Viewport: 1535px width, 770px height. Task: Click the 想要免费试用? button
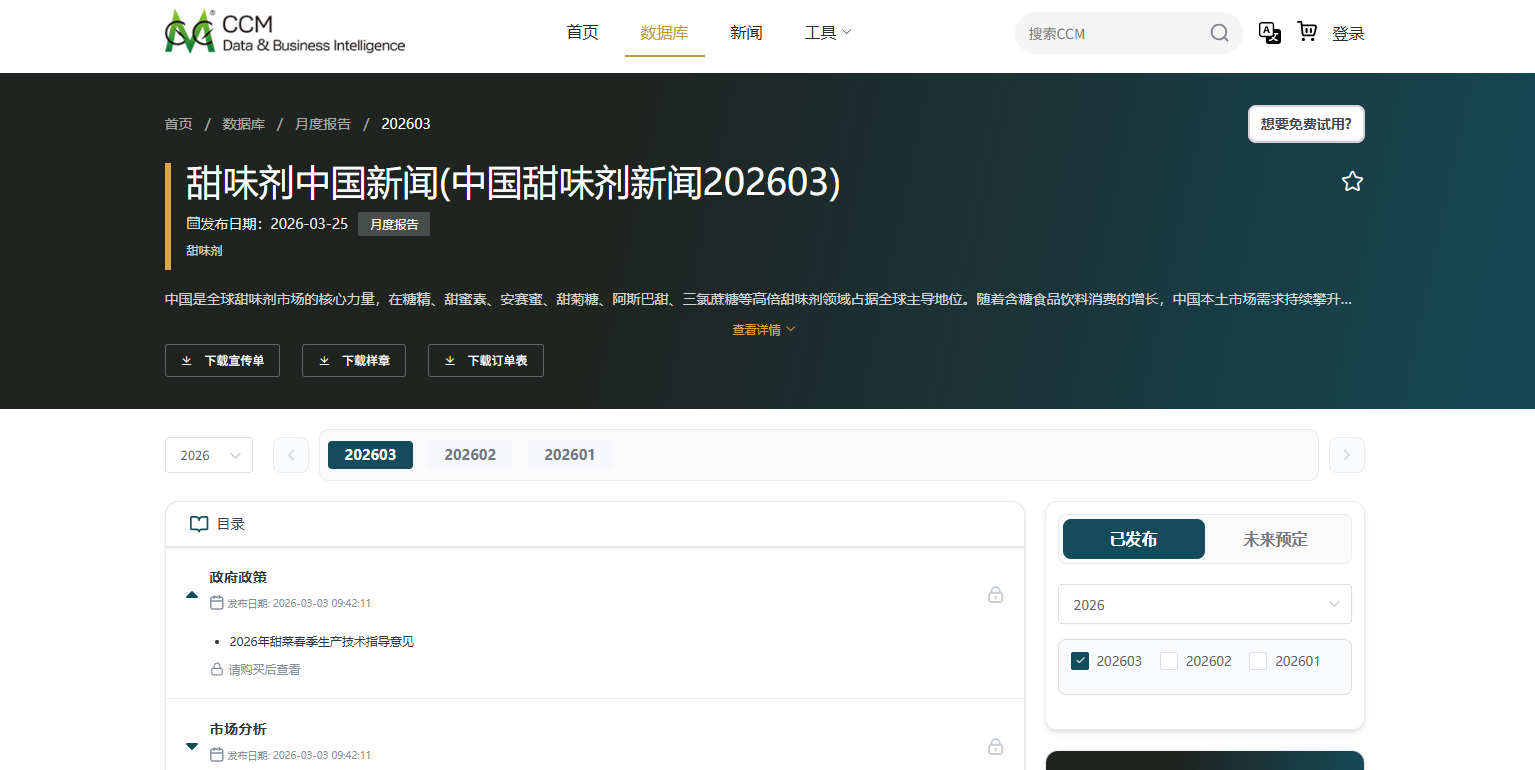pos(1306,123)
